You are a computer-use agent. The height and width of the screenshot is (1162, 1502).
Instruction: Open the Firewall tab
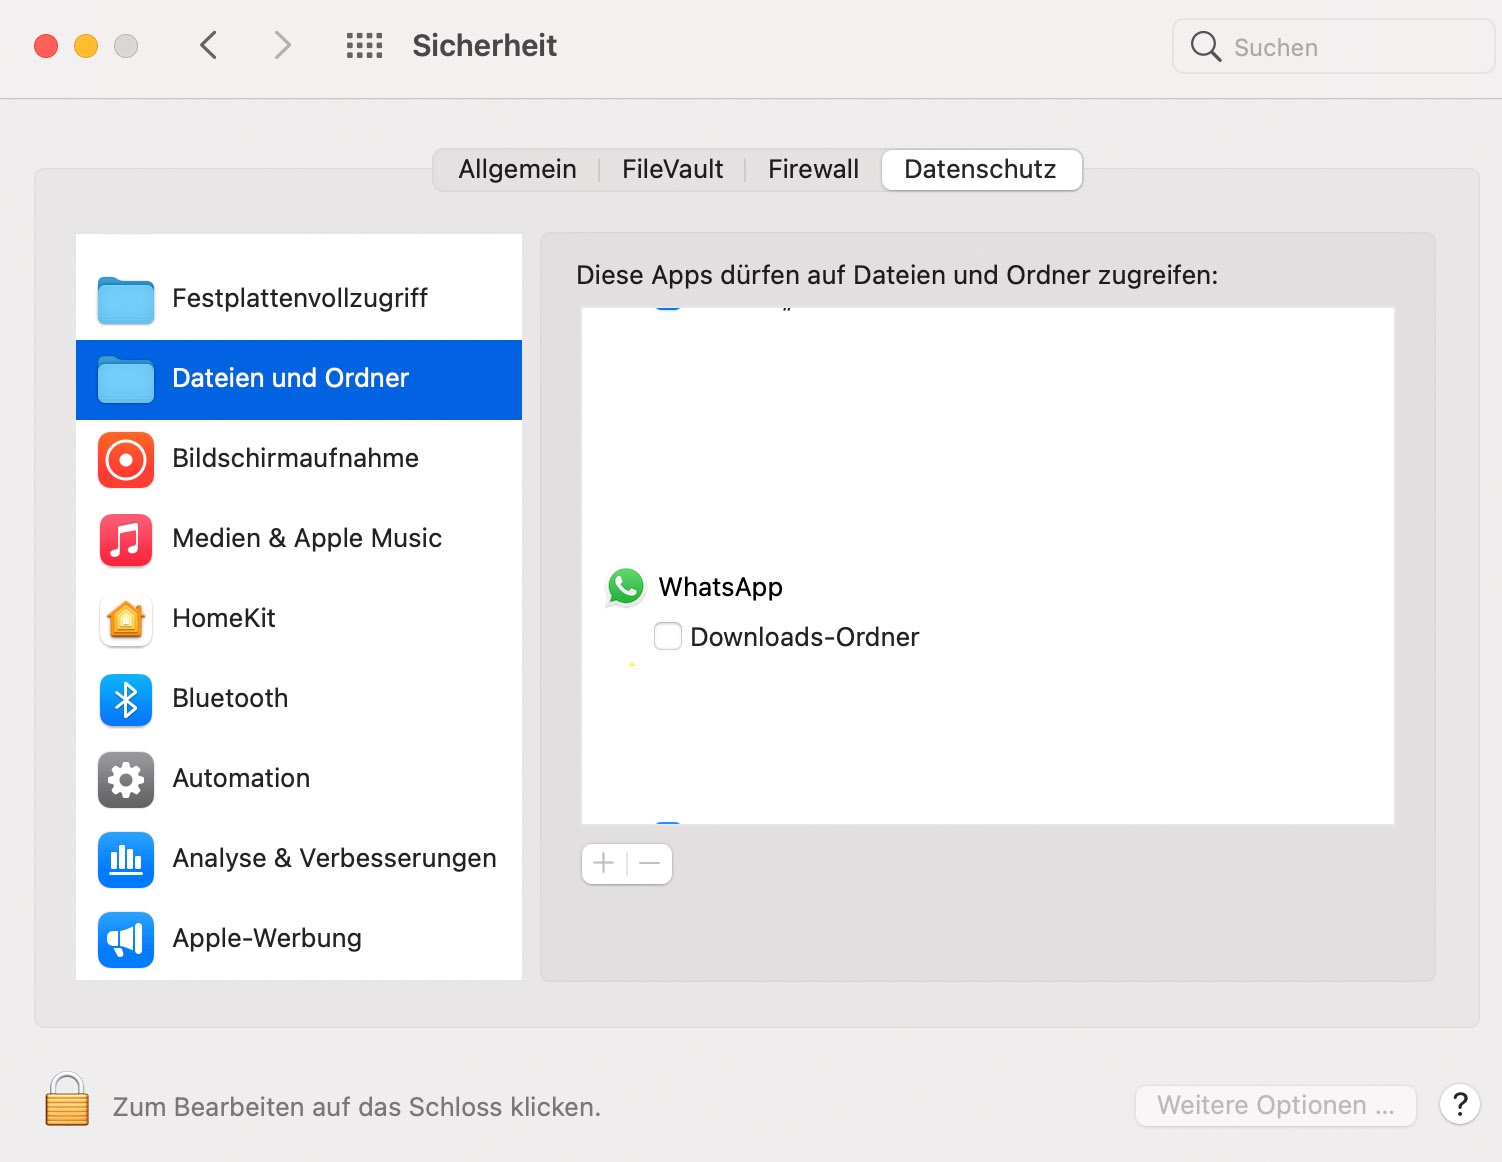coord(813,170)
